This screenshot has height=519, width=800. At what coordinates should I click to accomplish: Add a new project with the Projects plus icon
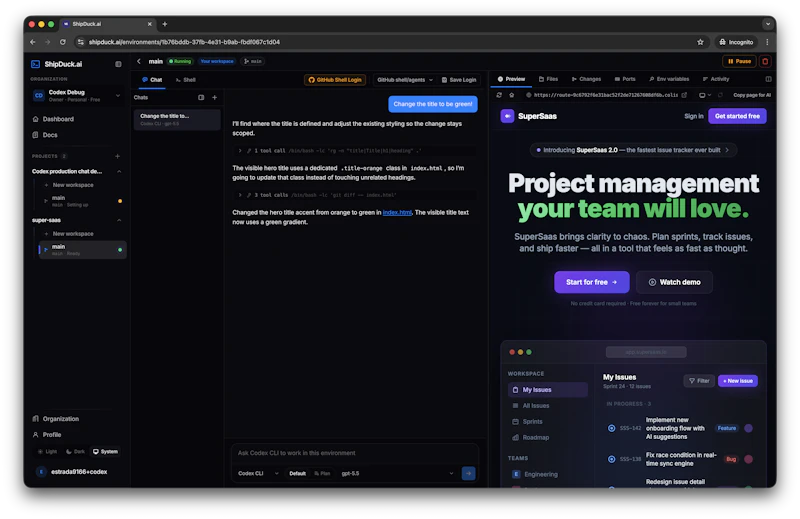tap(117, 156)
